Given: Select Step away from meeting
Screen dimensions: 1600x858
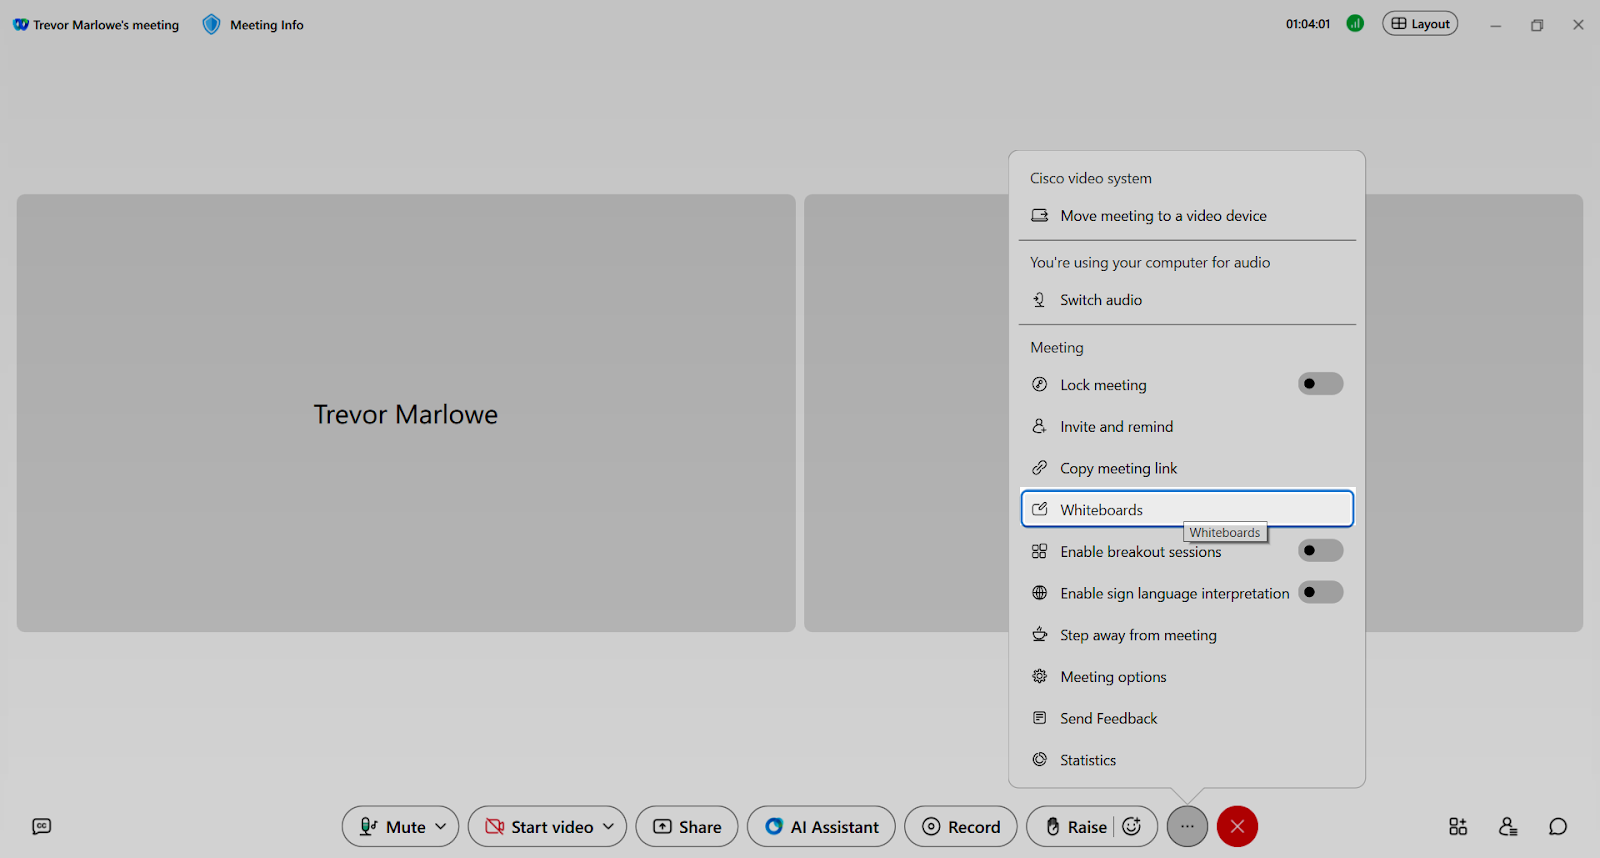Looking at the screenshot, I should click(x=1187, y=635).
